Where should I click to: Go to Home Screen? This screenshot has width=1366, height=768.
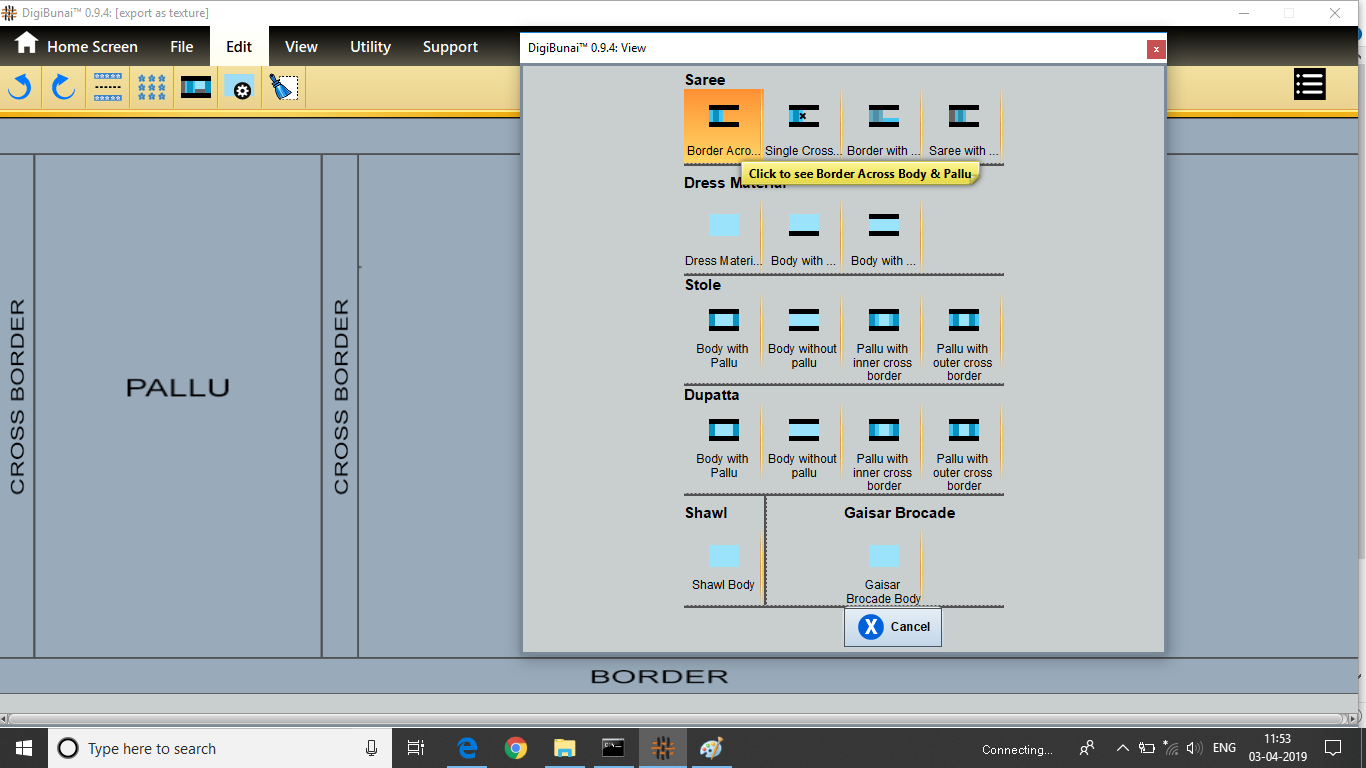[x=76, y=47]
